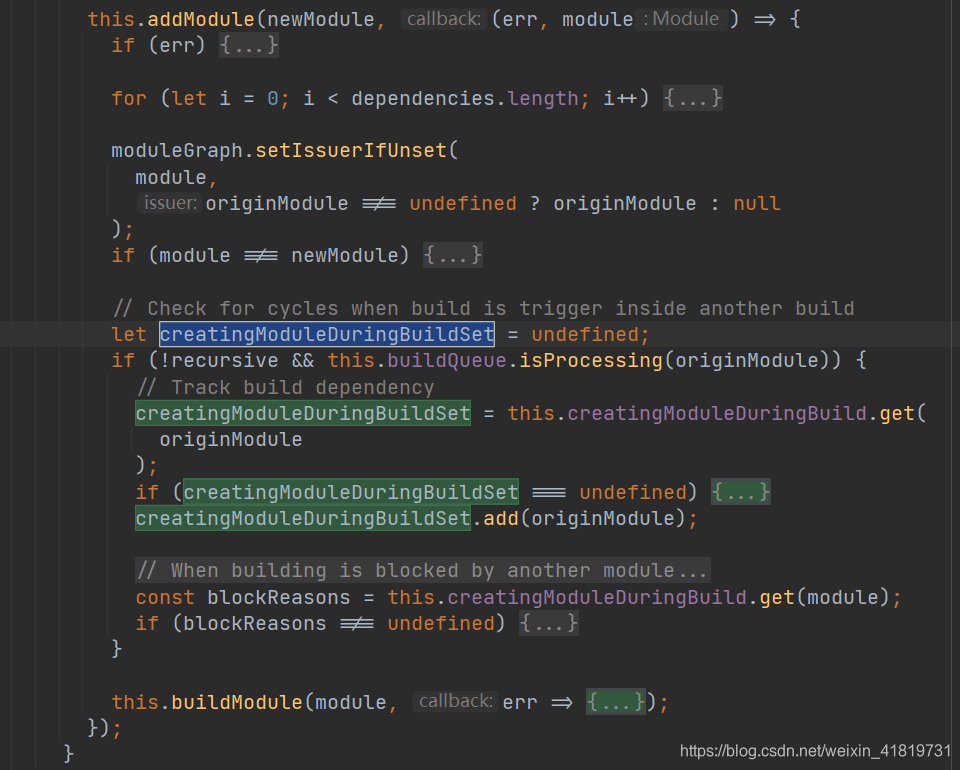The width and height of the screenshot is (960, 770).
Task: Click blockReasons constant declaration
Action: [278, 597]
